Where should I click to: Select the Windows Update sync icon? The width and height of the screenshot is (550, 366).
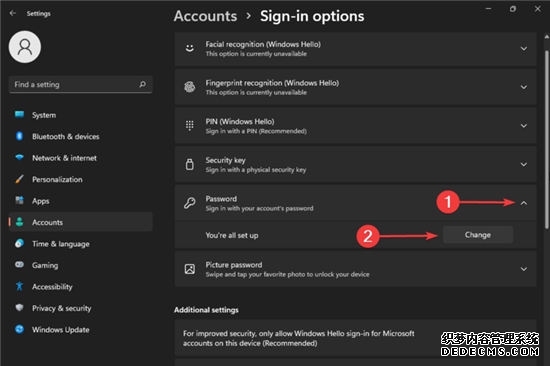pyautogui.click(x=19, y=329)
